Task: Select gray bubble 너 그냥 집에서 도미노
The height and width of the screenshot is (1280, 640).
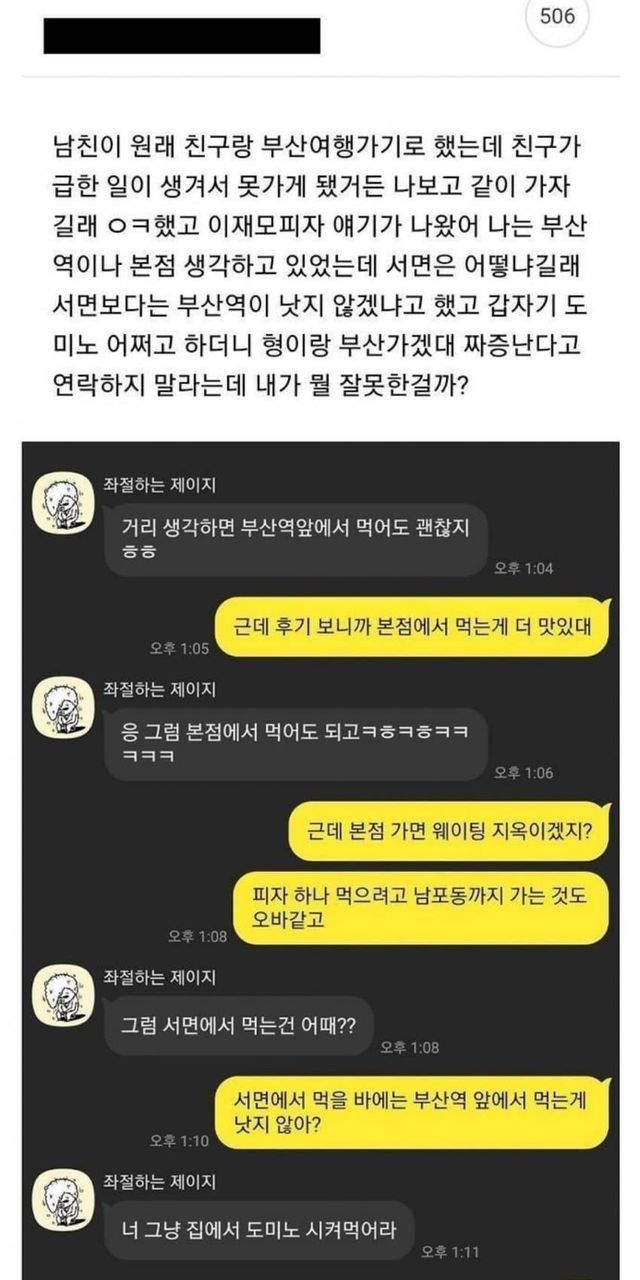Action: (x=259, y=1230)
